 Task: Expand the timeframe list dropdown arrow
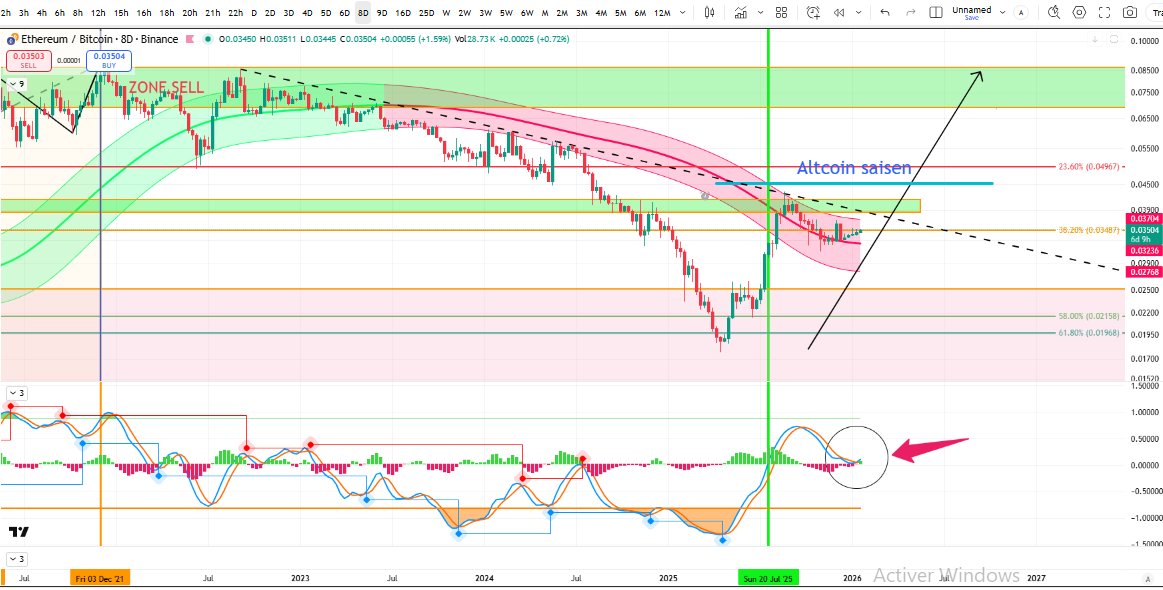click(683, 13)
